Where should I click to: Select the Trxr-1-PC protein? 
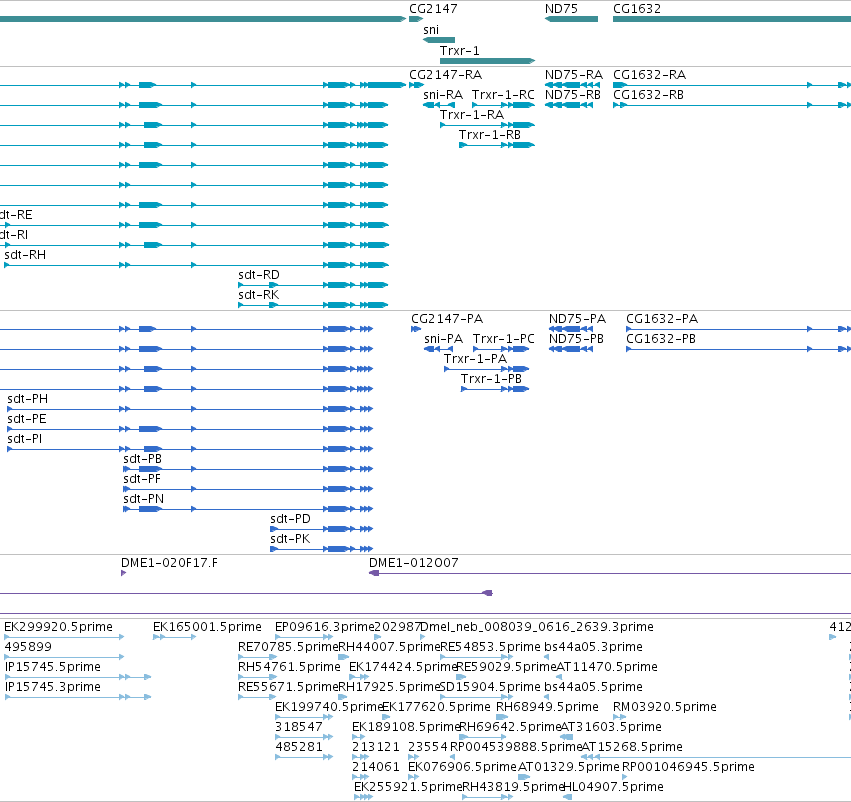(501, 349)
